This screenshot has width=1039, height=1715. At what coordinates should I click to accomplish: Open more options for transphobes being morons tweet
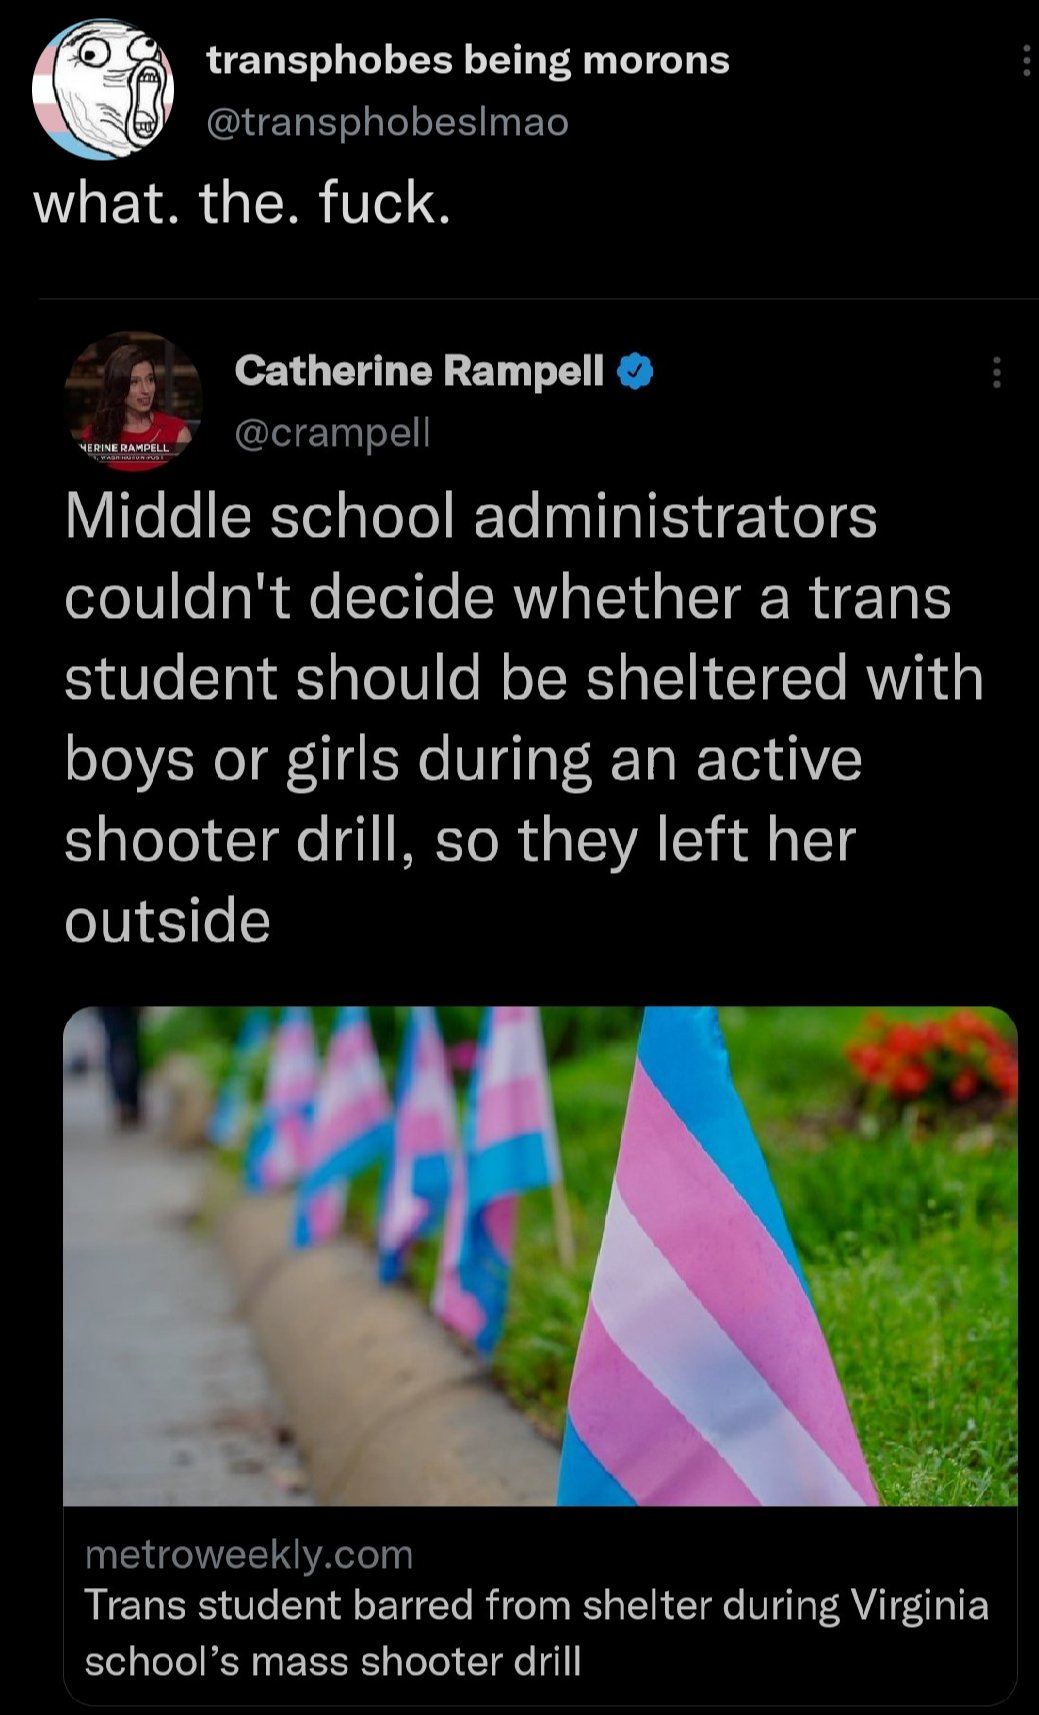pos(1026,61)
